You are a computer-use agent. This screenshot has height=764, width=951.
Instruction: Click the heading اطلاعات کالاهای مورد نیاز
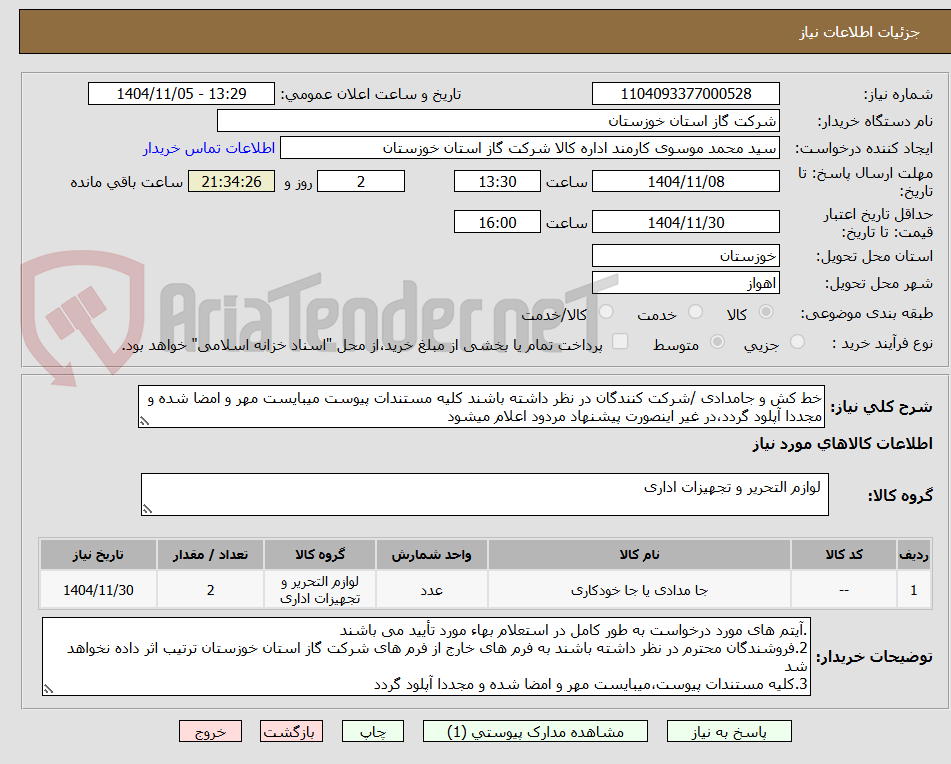point(842,444)
